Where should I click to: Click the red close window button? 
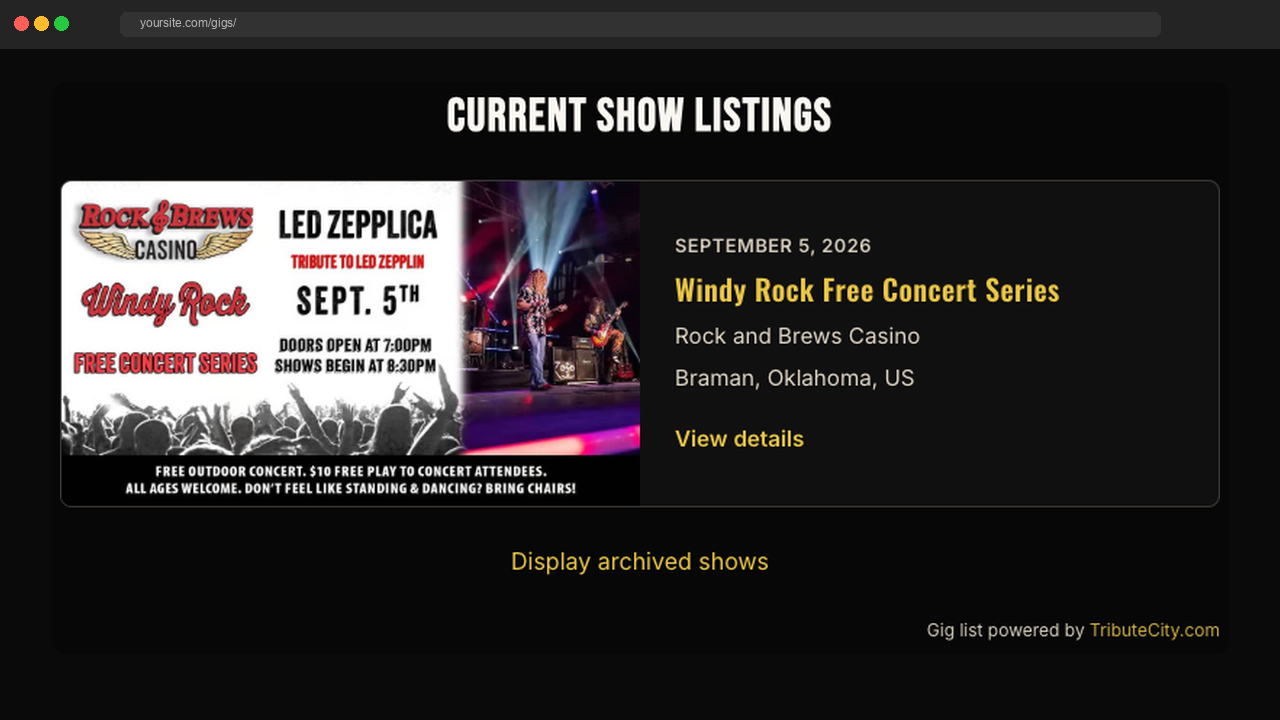pos(21,24)
